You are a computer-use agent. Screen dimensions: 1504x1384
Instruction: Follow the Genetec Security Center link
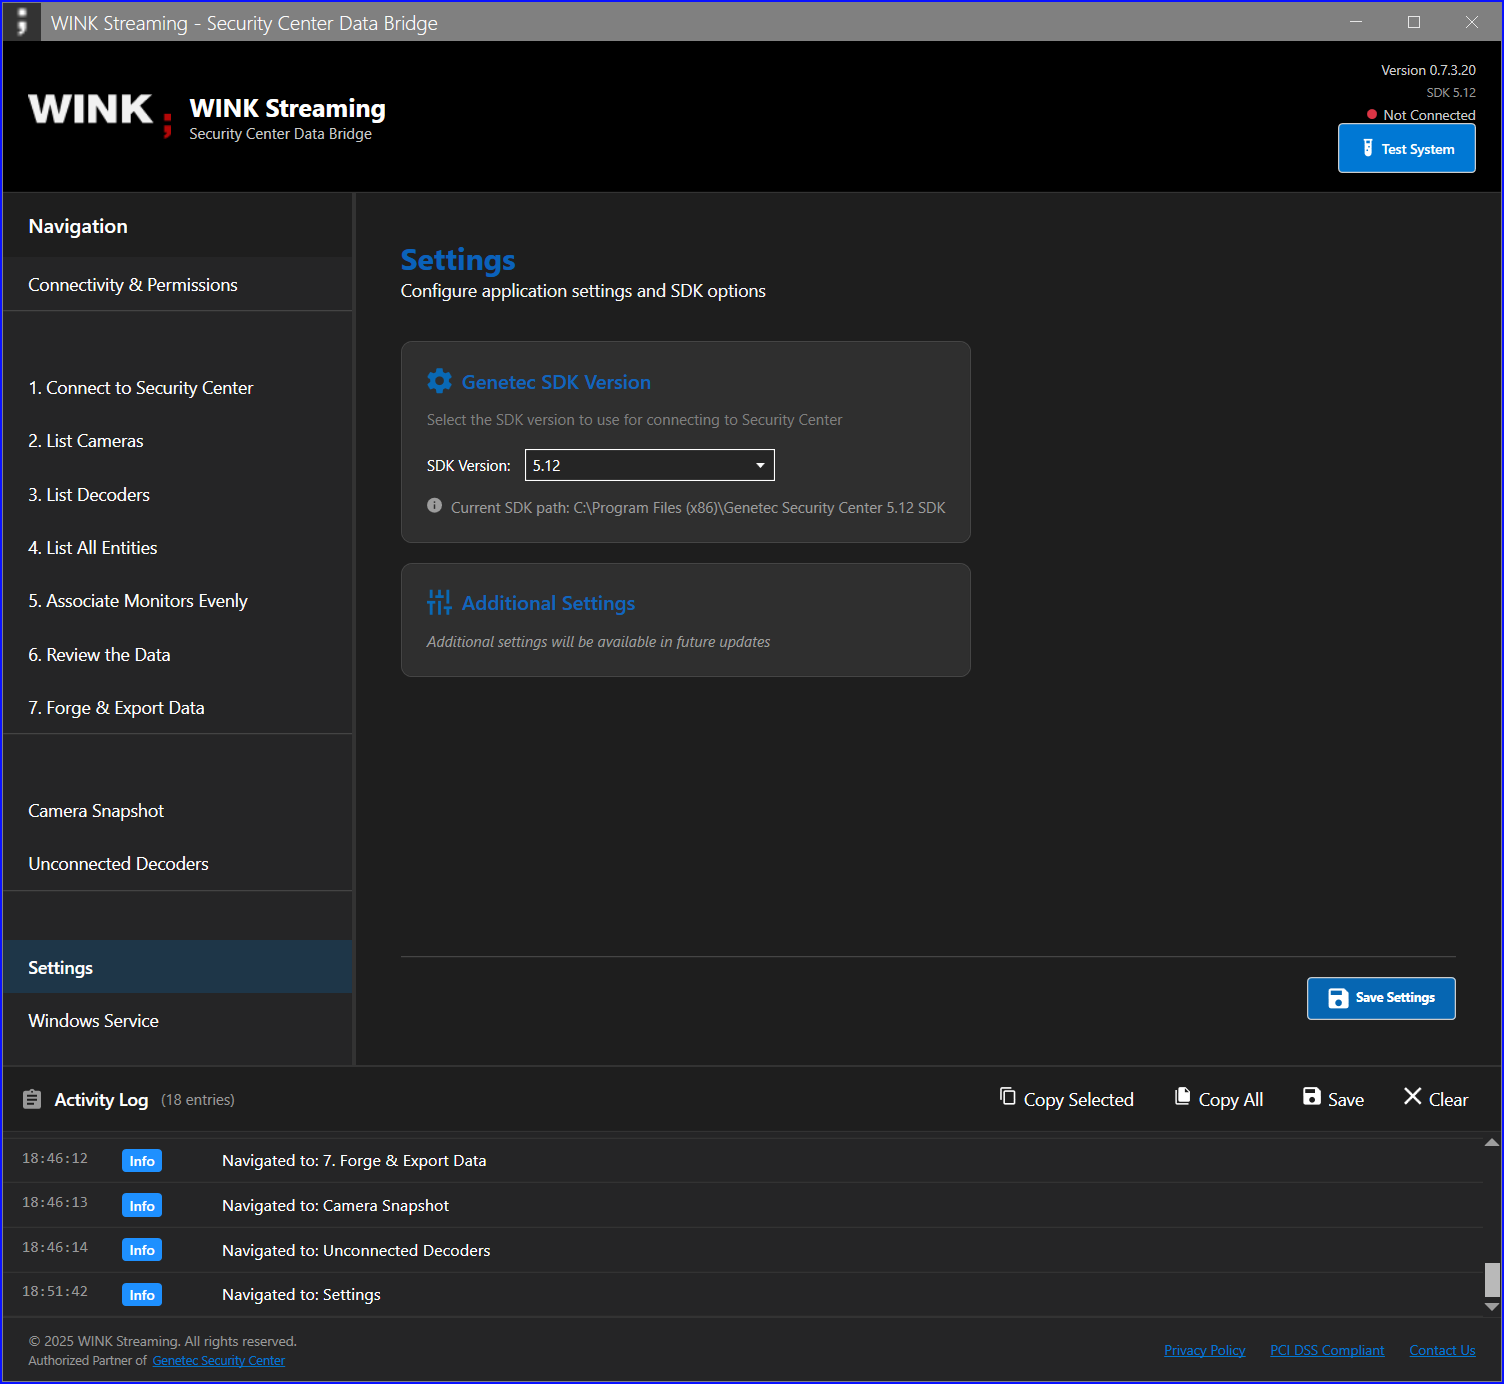tap(219, 1360)
